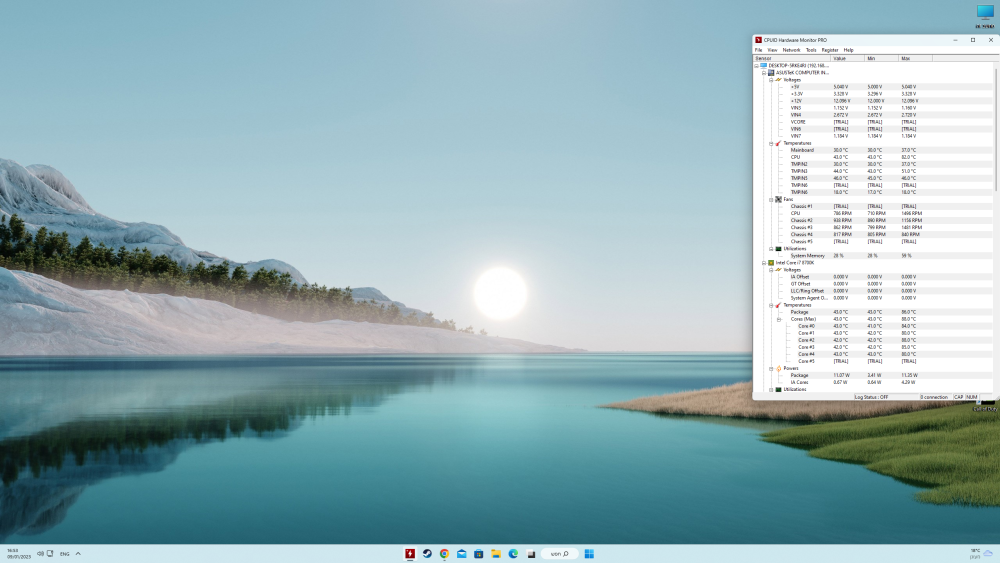Open the HWMonitor taskbar icon
Viewport: 1000px width, 563px height.
[x=410, y=553]
